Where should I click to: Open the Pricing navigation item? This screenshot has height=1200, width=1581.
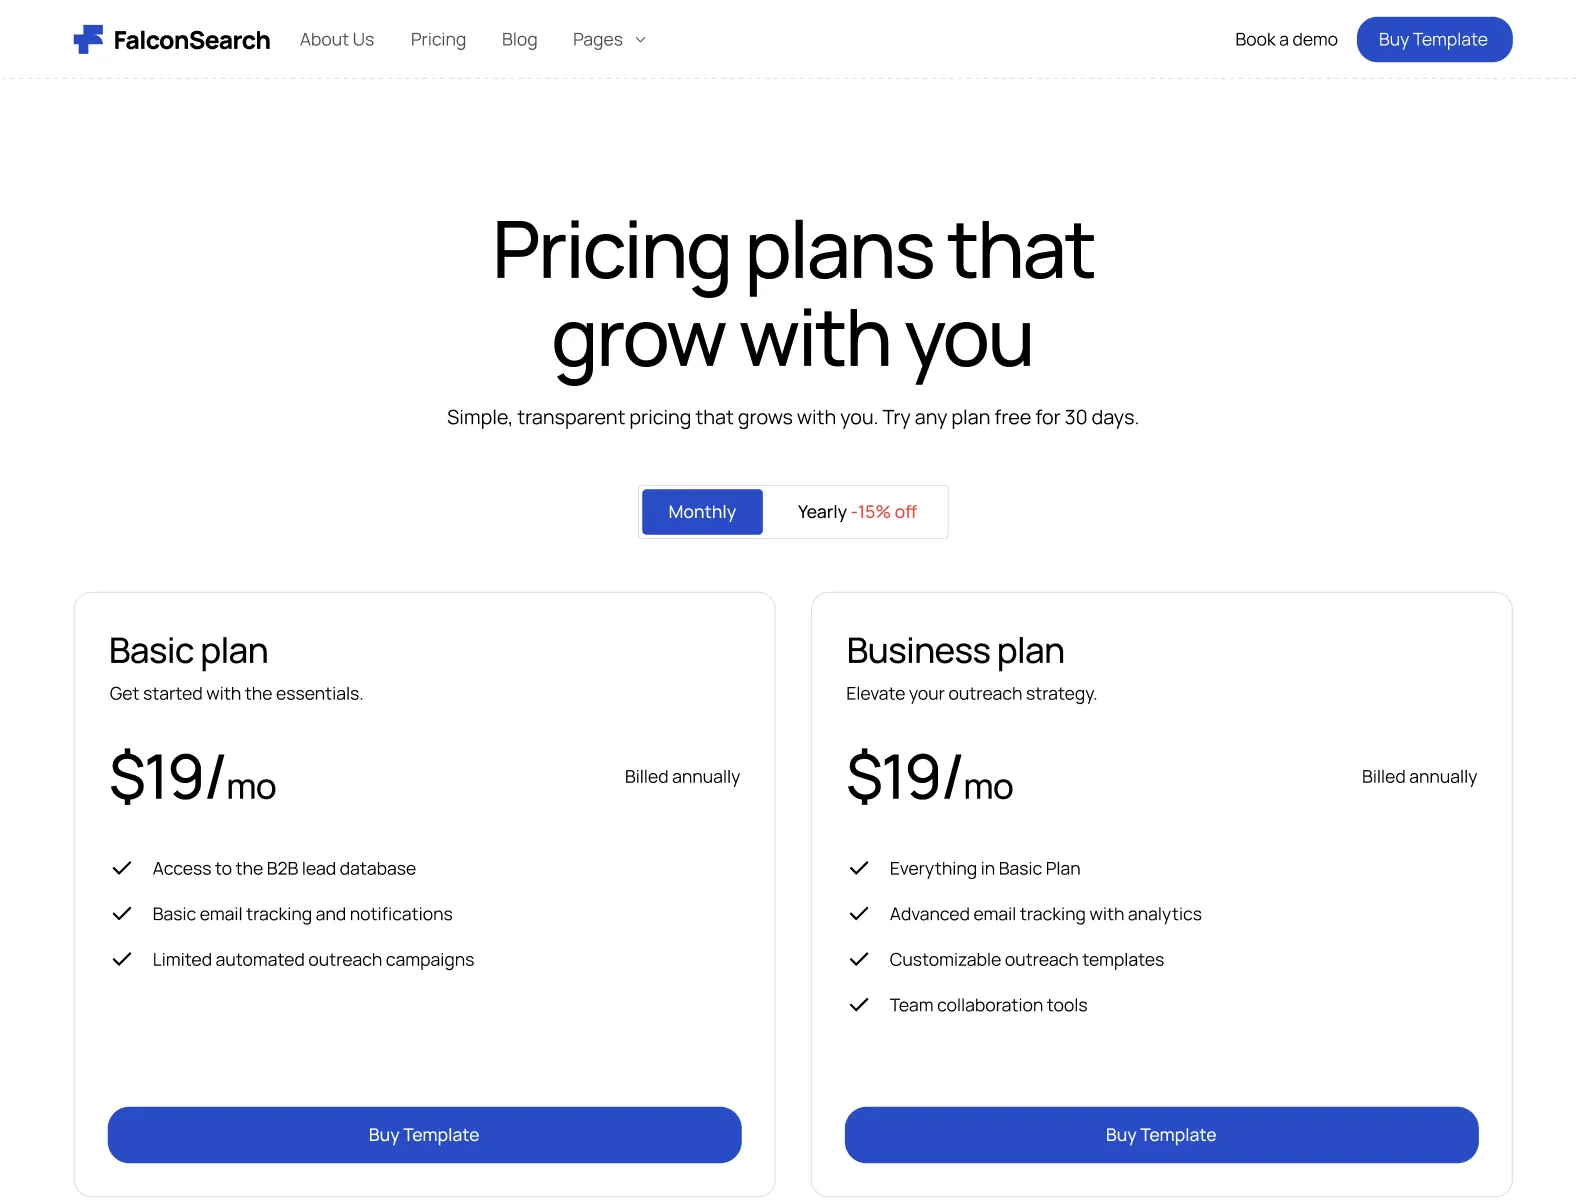(x=438, y=39)
